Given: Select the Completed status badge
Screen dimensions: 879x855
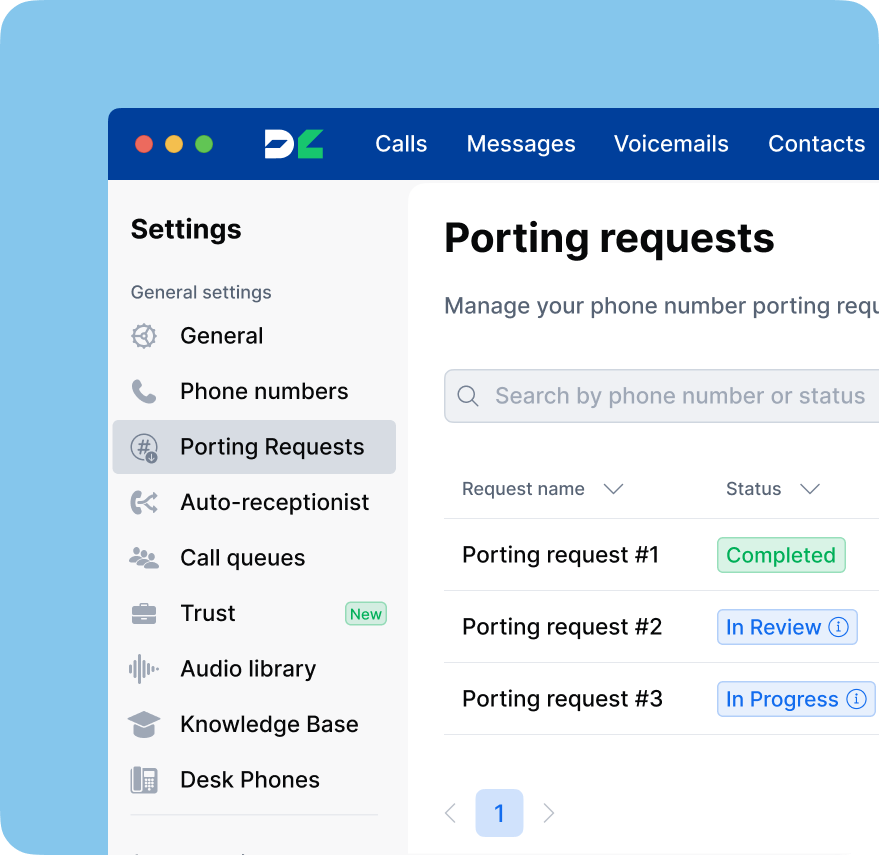Looking at the screenshot, I should click(x=781, y=555).
